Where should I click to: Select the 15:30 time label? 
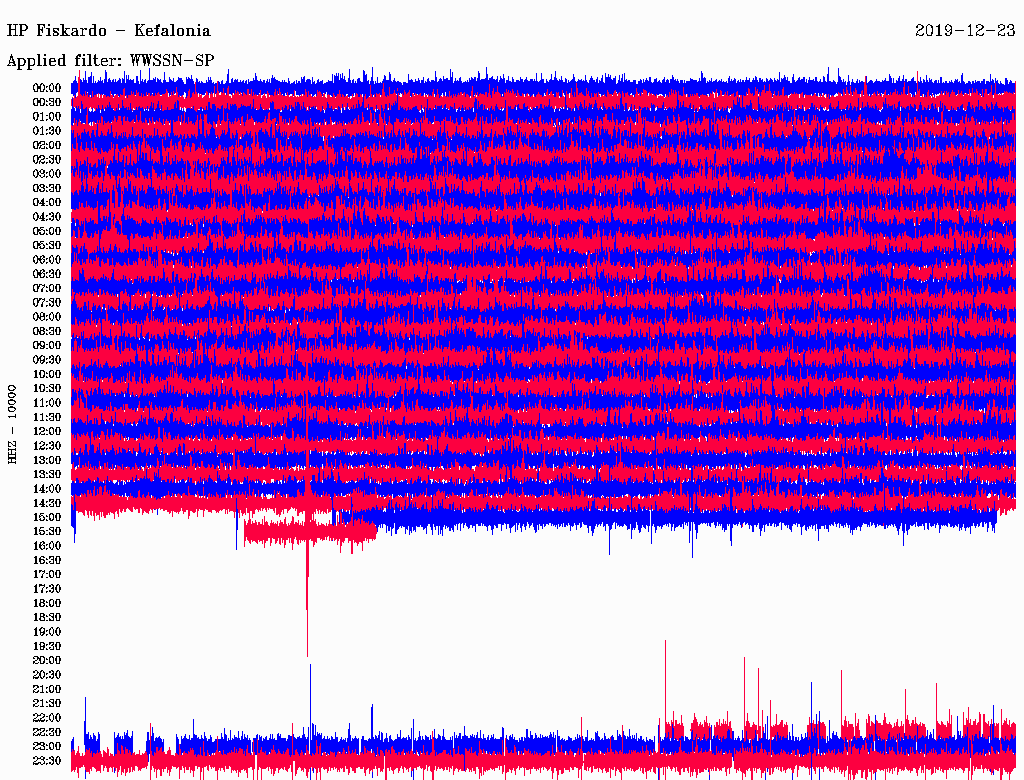coord(47,532)
